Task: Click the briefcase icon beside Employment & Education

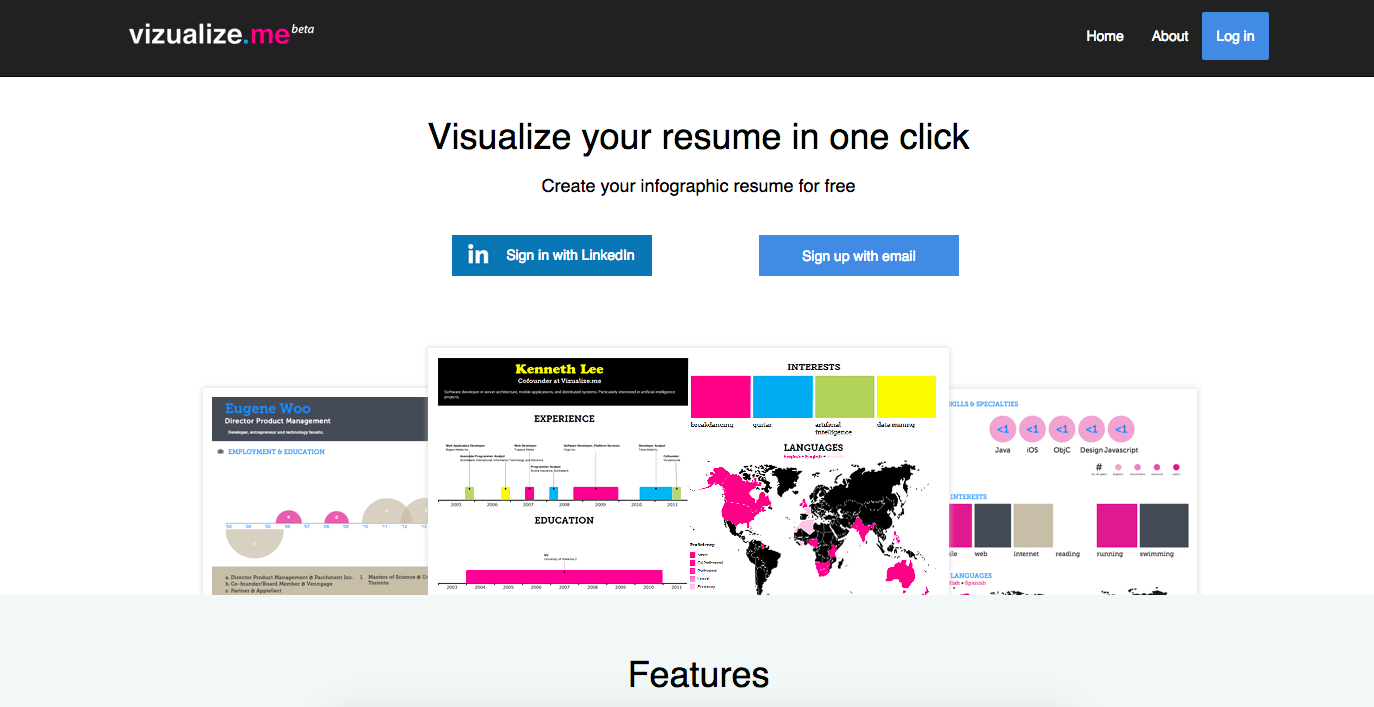Action: 221,452
